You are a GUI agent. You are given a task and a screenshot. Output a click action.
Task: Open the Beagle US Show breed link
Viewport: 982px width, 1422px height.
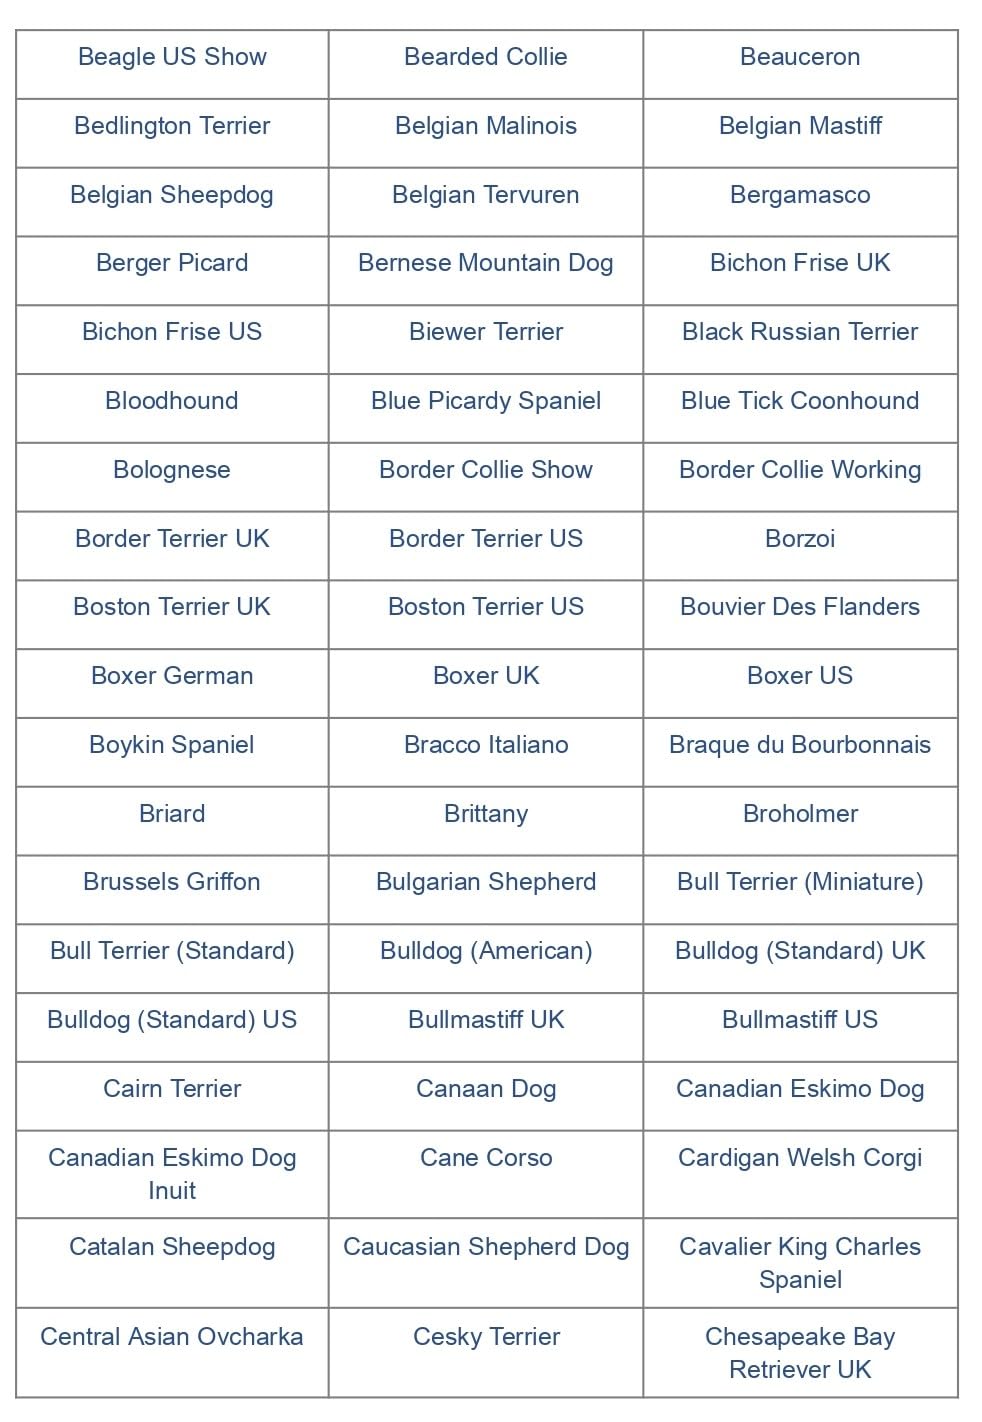[x=172, y=57]
